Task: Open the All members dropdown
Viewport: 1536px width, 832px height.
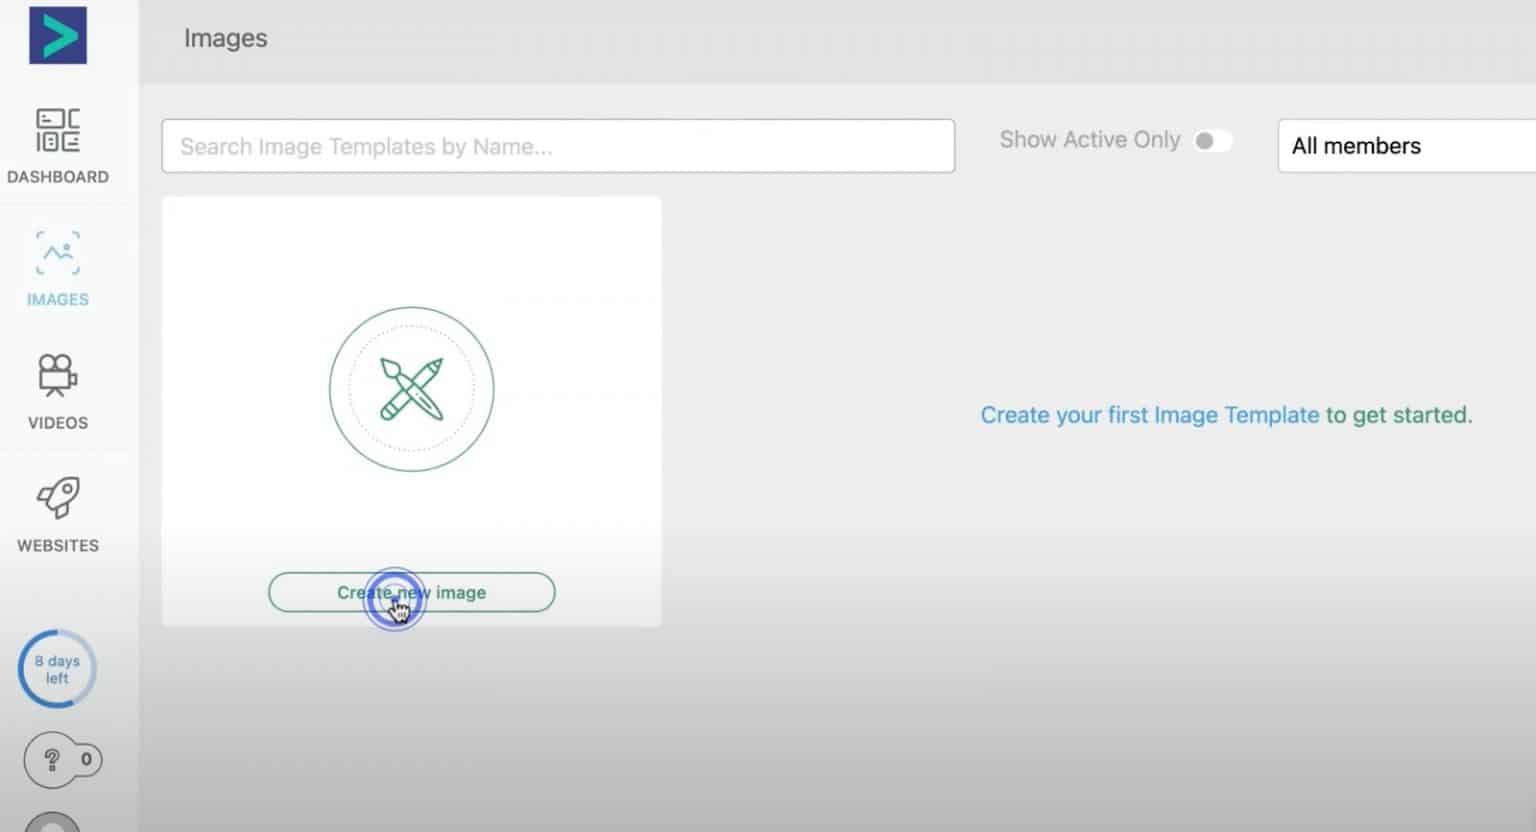Action: point(1400,146)
